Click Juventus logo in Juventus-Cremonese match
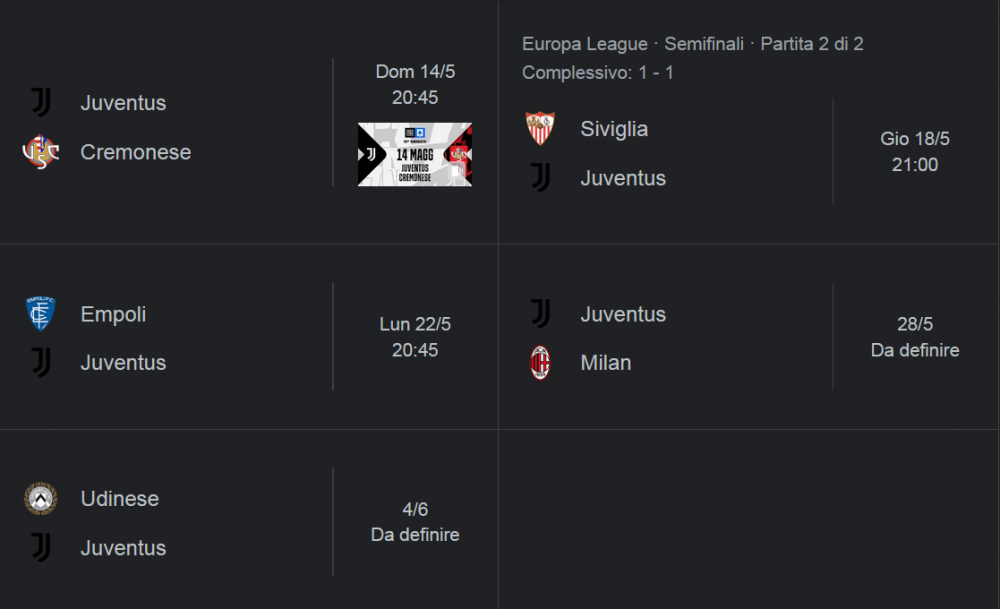Image resolution: width=1000 pixels, height=609 pixels. [41, 103]
